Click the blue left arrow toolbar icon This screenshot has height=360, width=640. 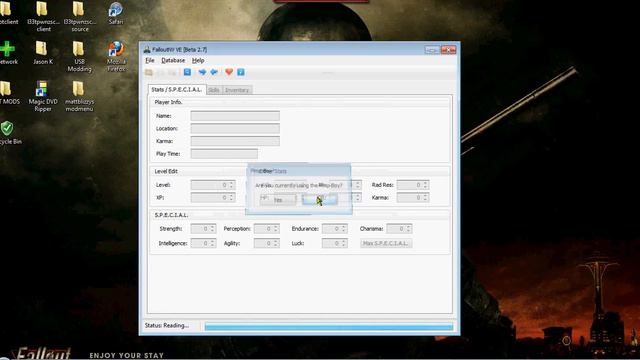point(214,72)
